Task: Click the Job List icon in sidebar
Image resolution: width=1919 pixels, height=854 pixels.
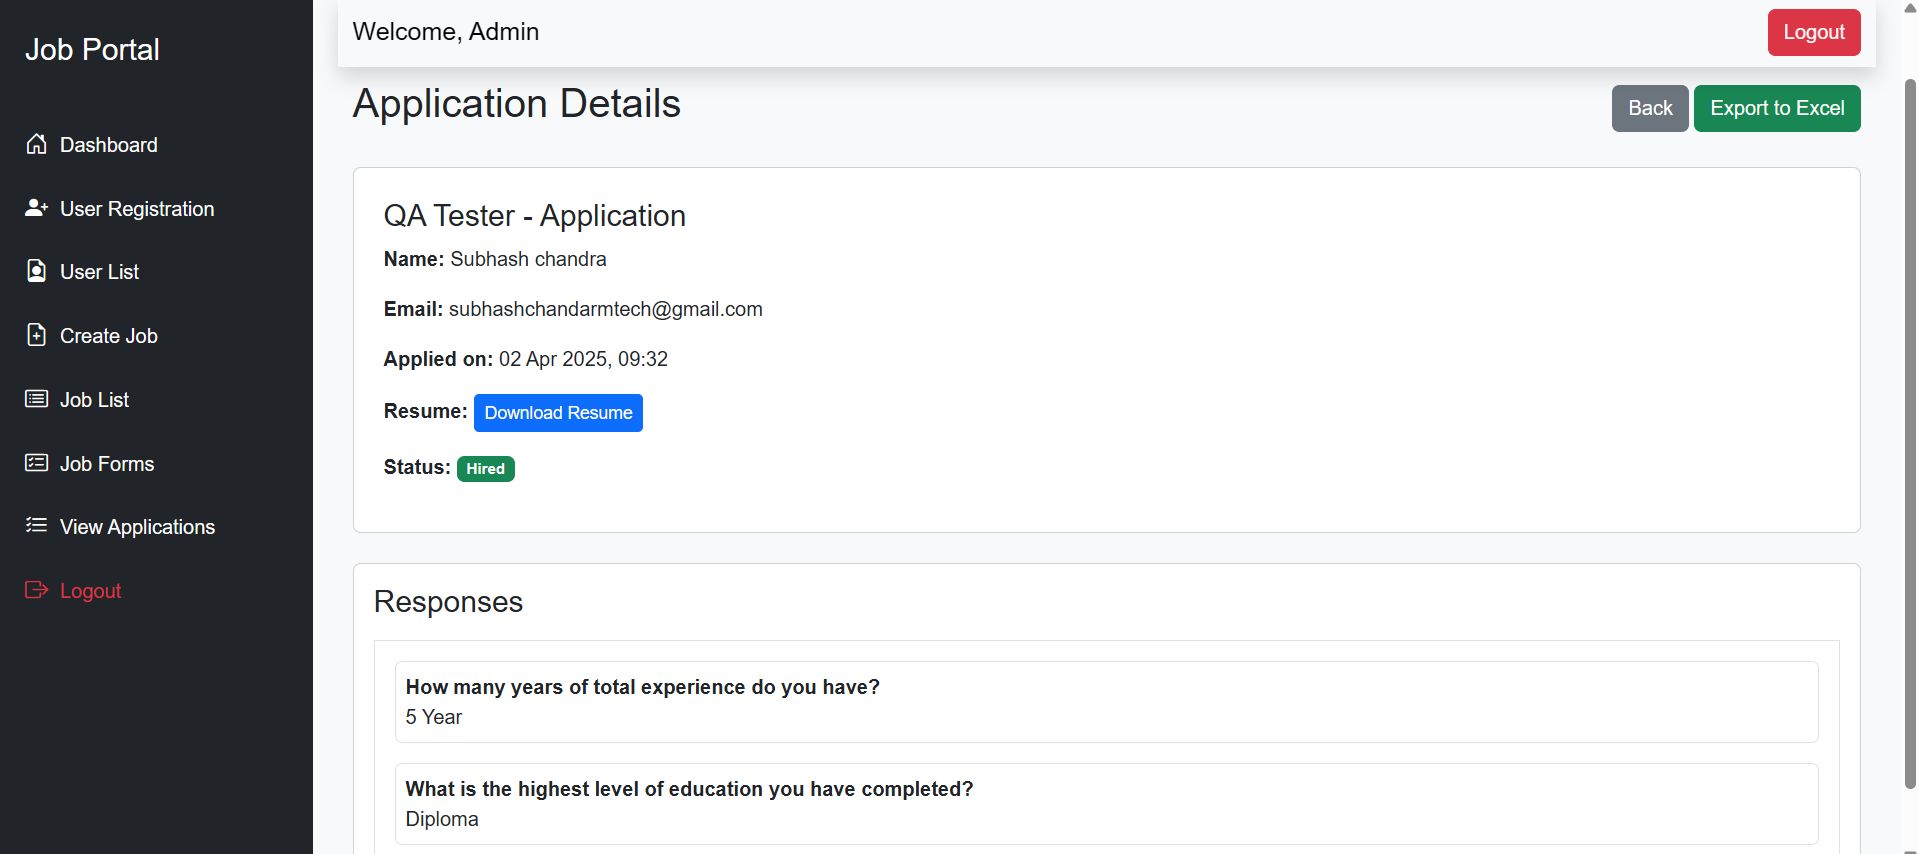Action: (37, 399)
